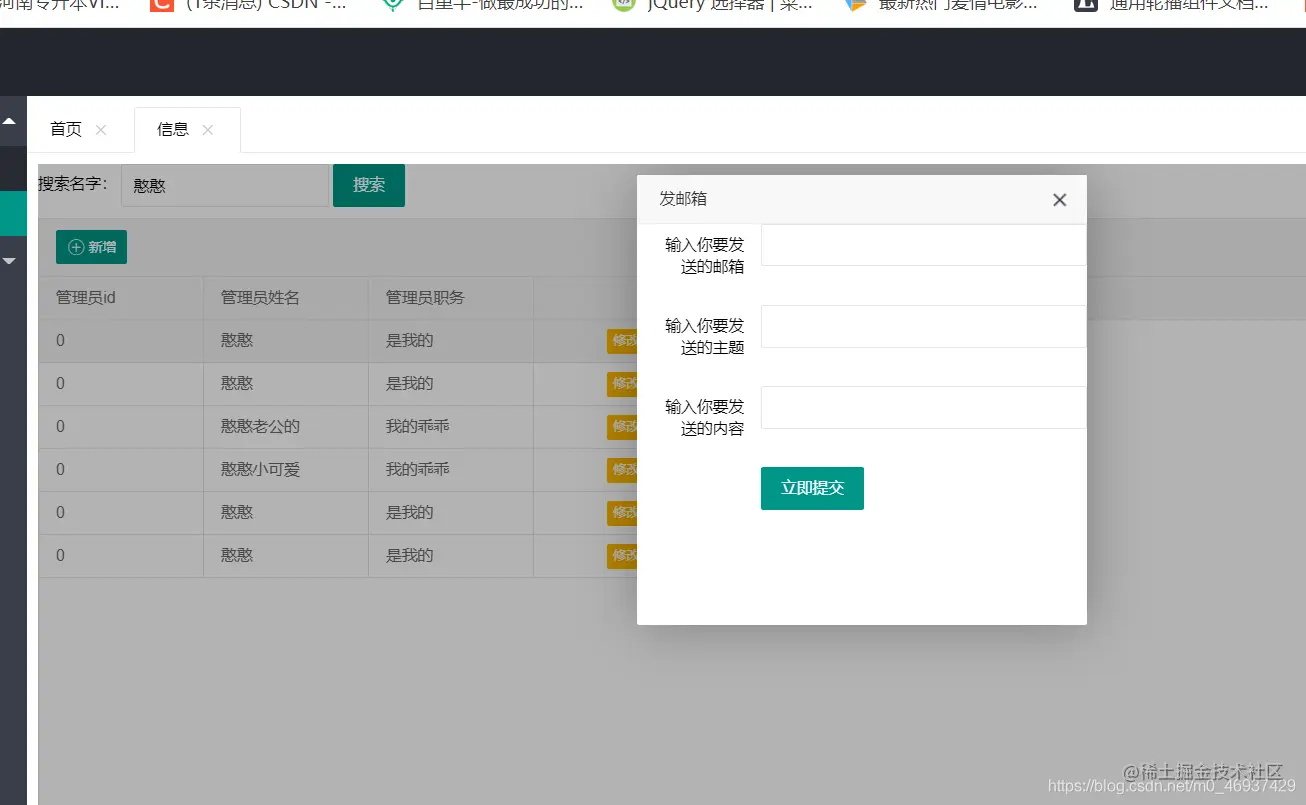Click the plus icon on the 新增 button
The height and width of the screenshot is (805, 1306).
[76, 246]
